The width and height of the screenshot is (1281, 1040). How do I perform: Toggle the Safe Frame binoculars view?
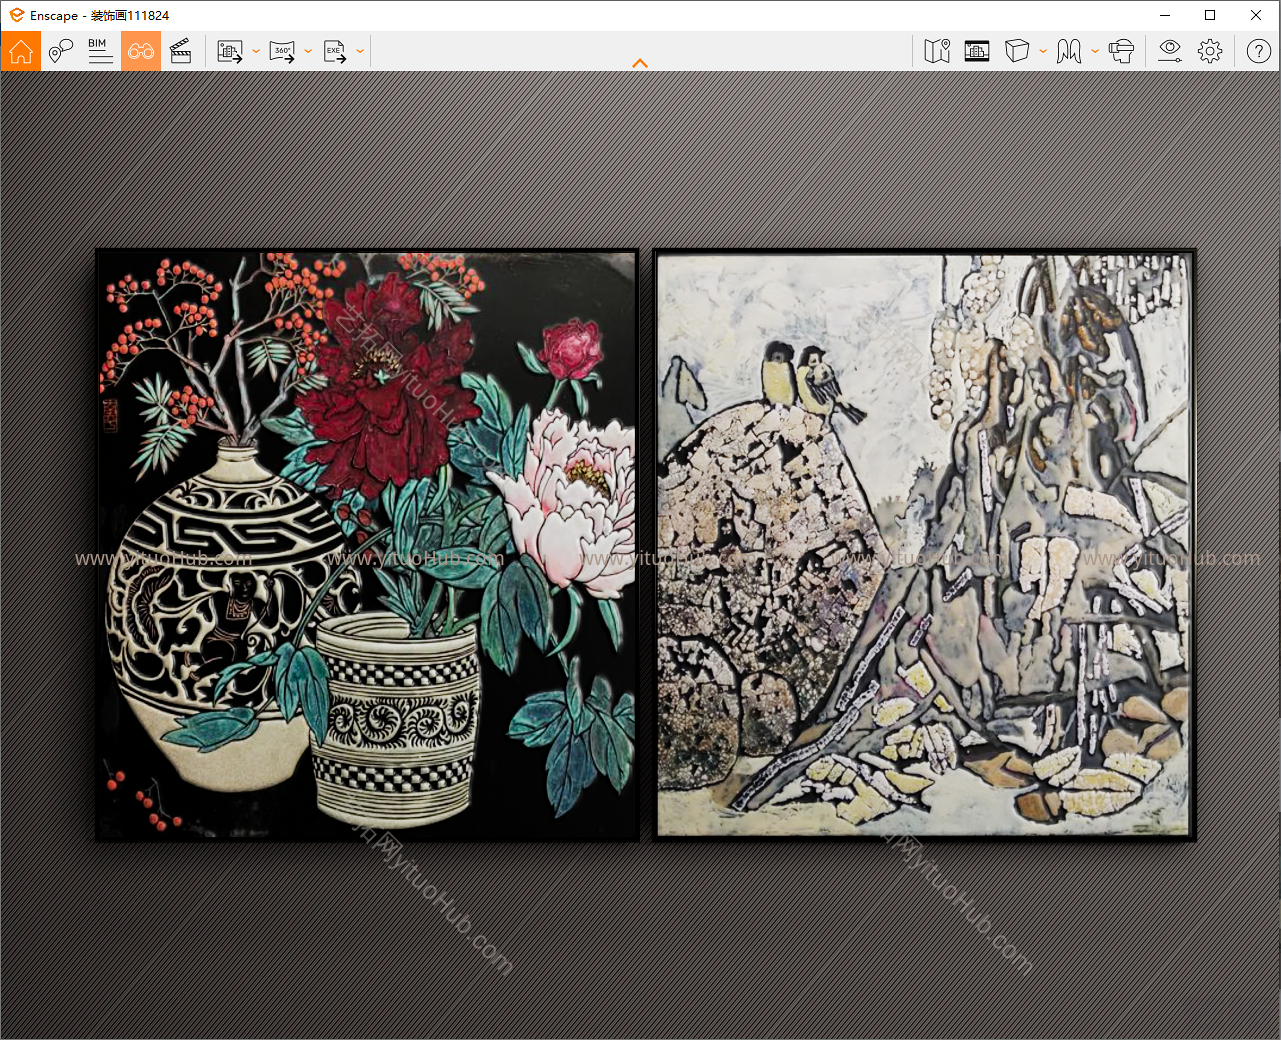[x=141, y=51]
